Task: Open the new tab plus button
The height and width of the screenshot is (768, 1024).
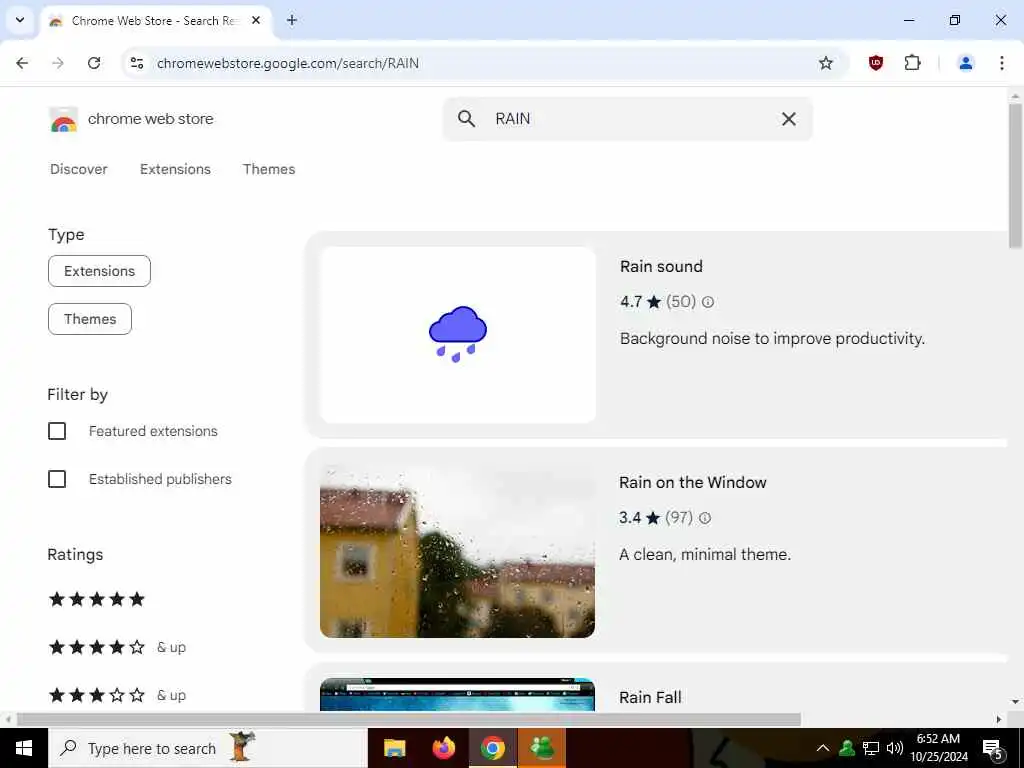Action: pos(292,20)
